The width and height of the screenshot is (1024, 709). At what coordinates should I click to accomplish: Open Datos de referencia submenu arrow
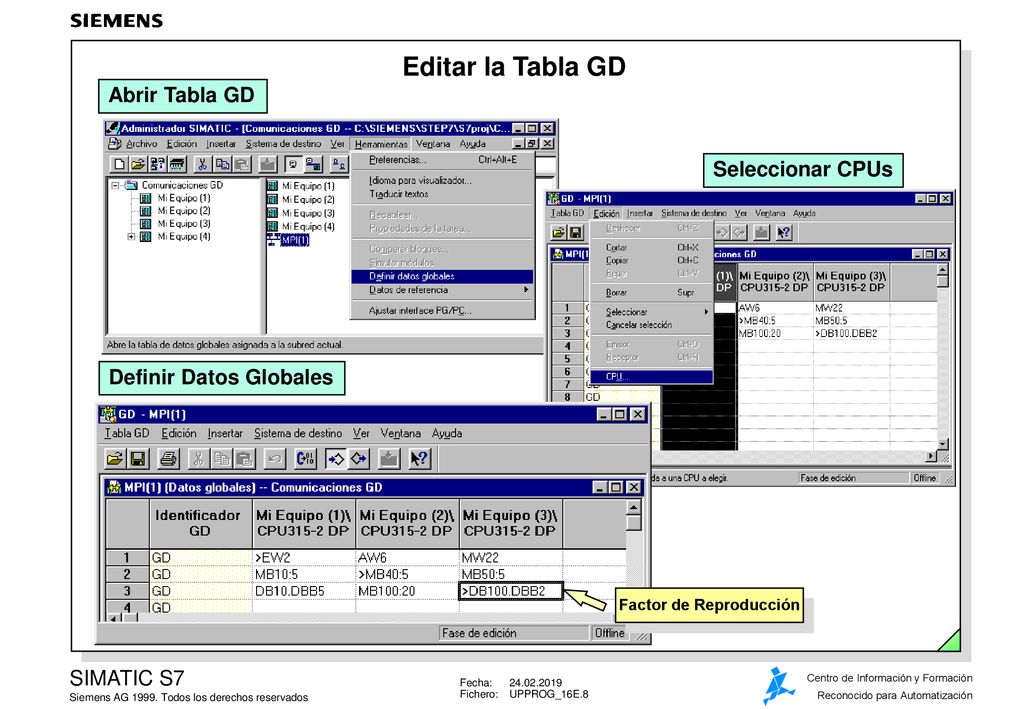coord(526,290)
